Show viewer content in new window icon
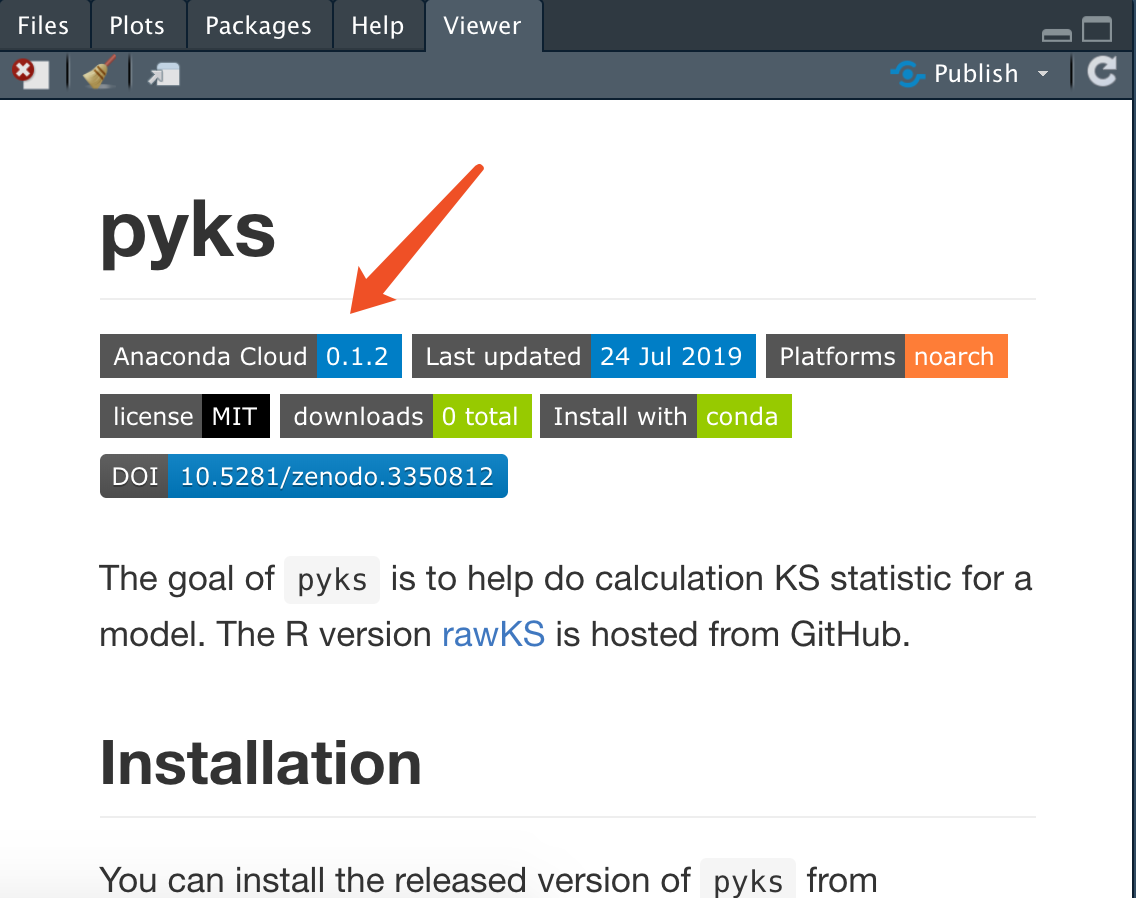 coord(164,74)
